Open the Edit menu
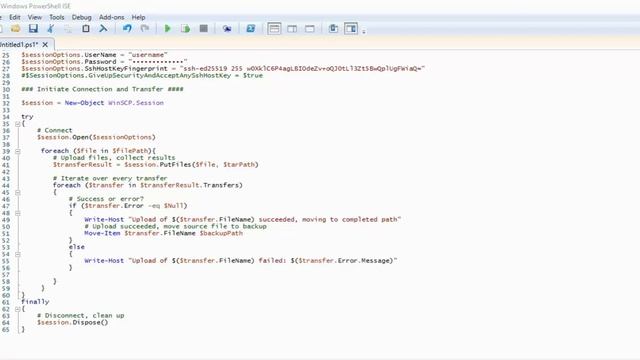 pyautogui.click(x=15, y=17)
